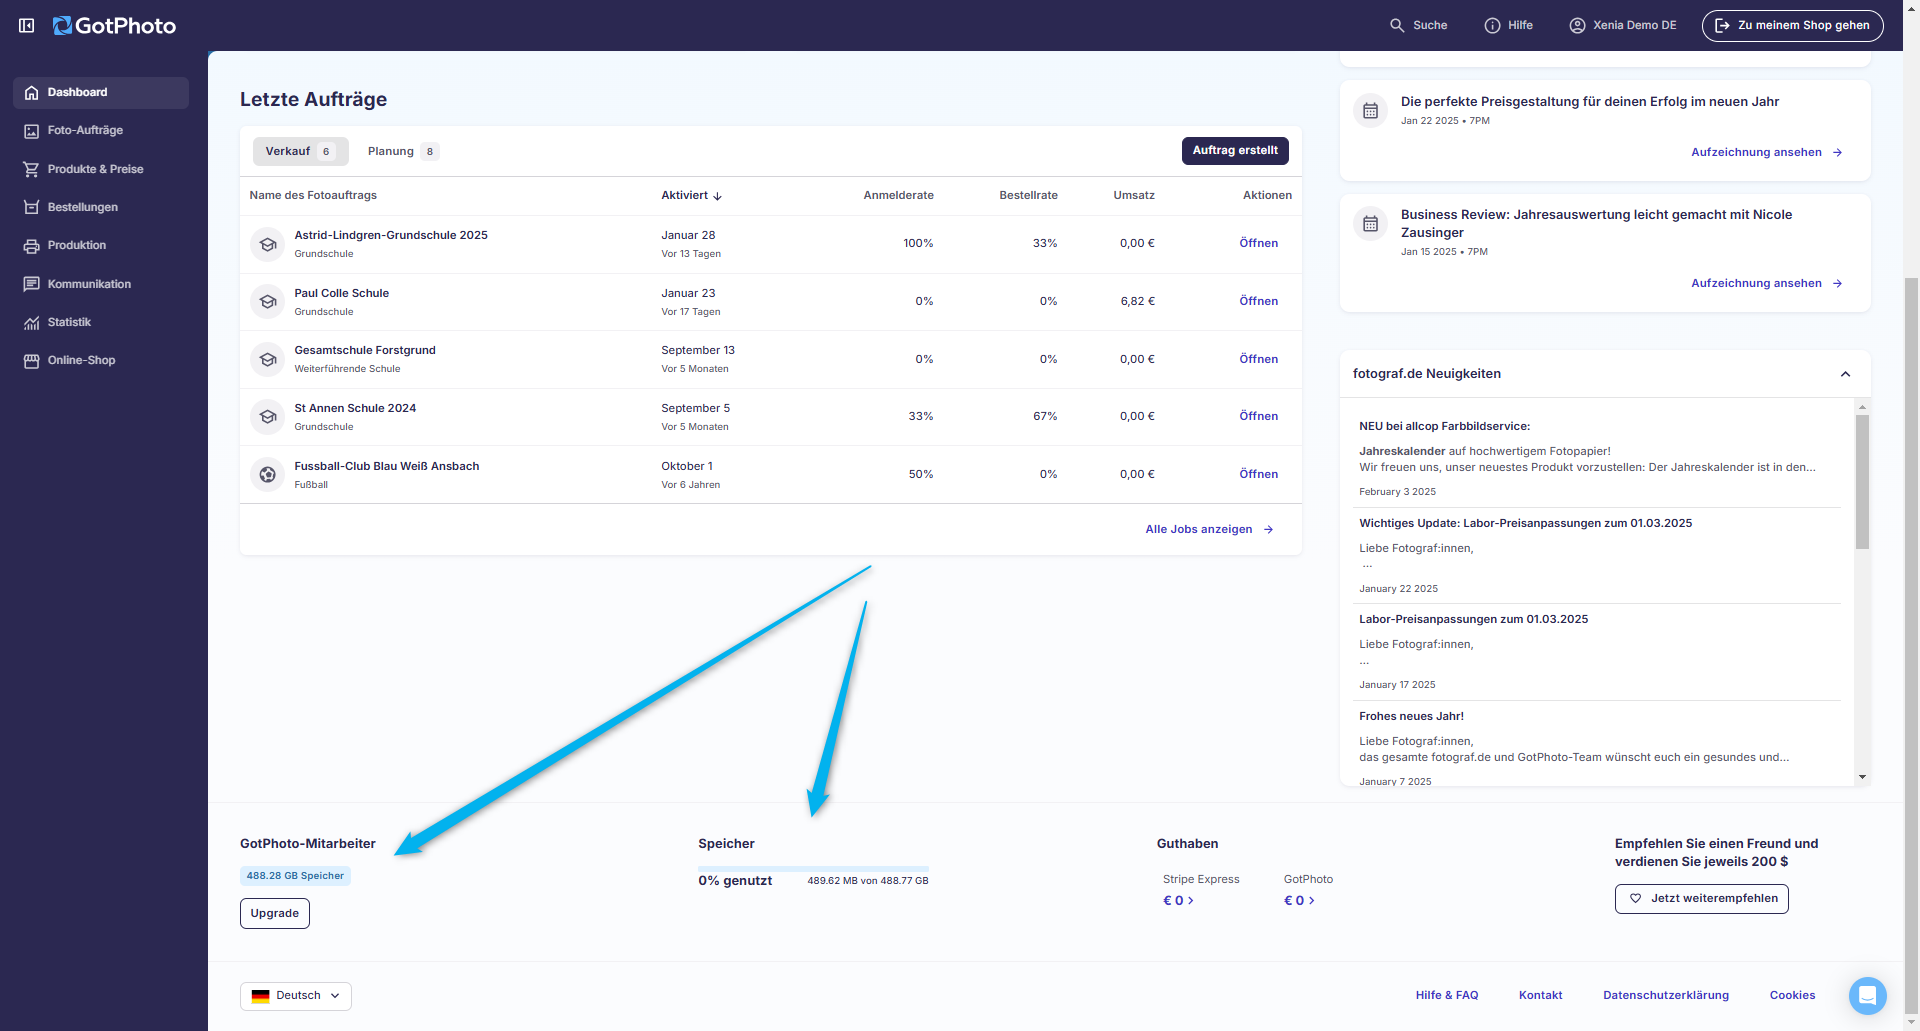Screen dimensions: 1920x1031
Task: Click the Gesamtschule Forstgrund school icon
Action: coord(267,359)
